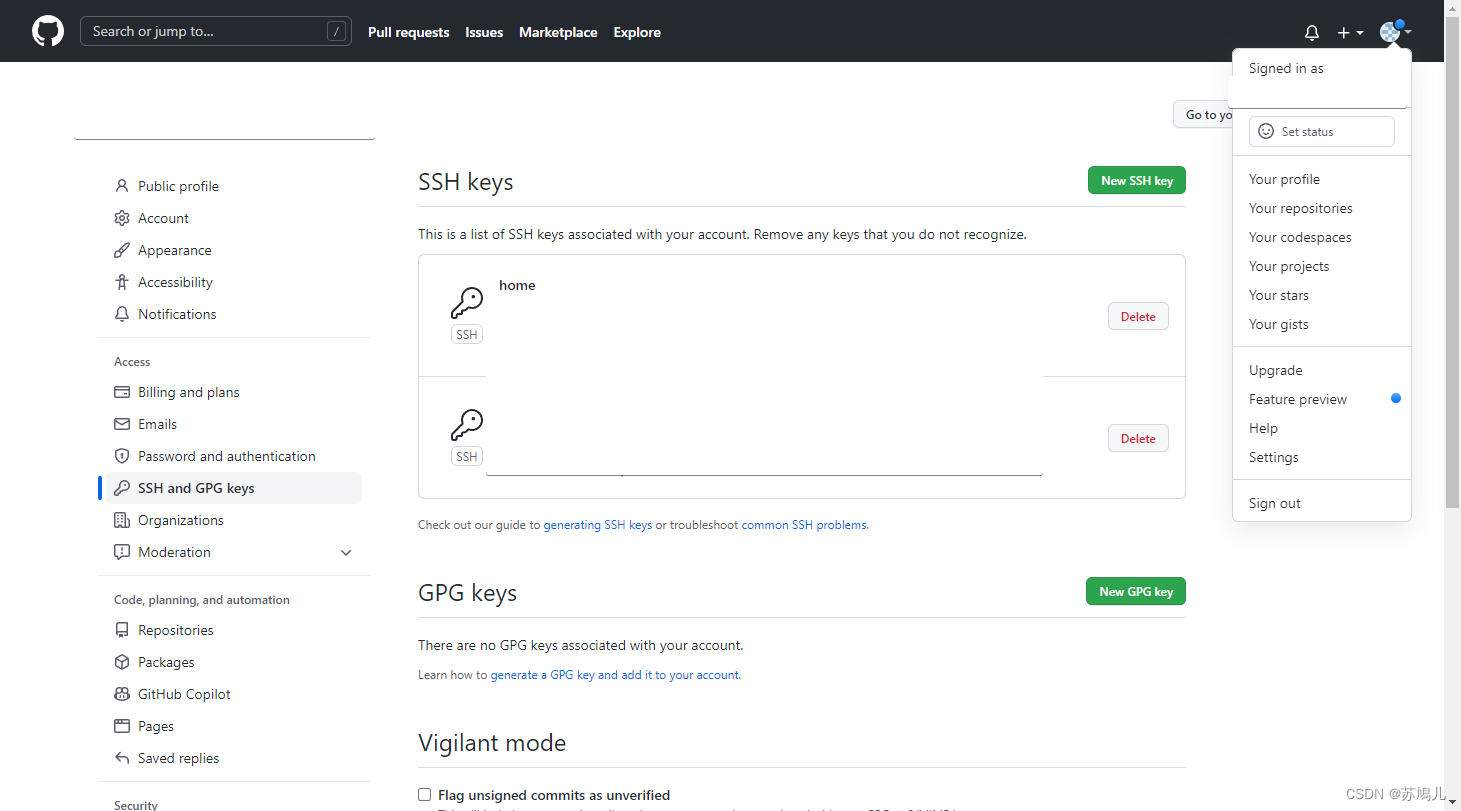
Task: Click the Pages browser icon
Action: 122,726
